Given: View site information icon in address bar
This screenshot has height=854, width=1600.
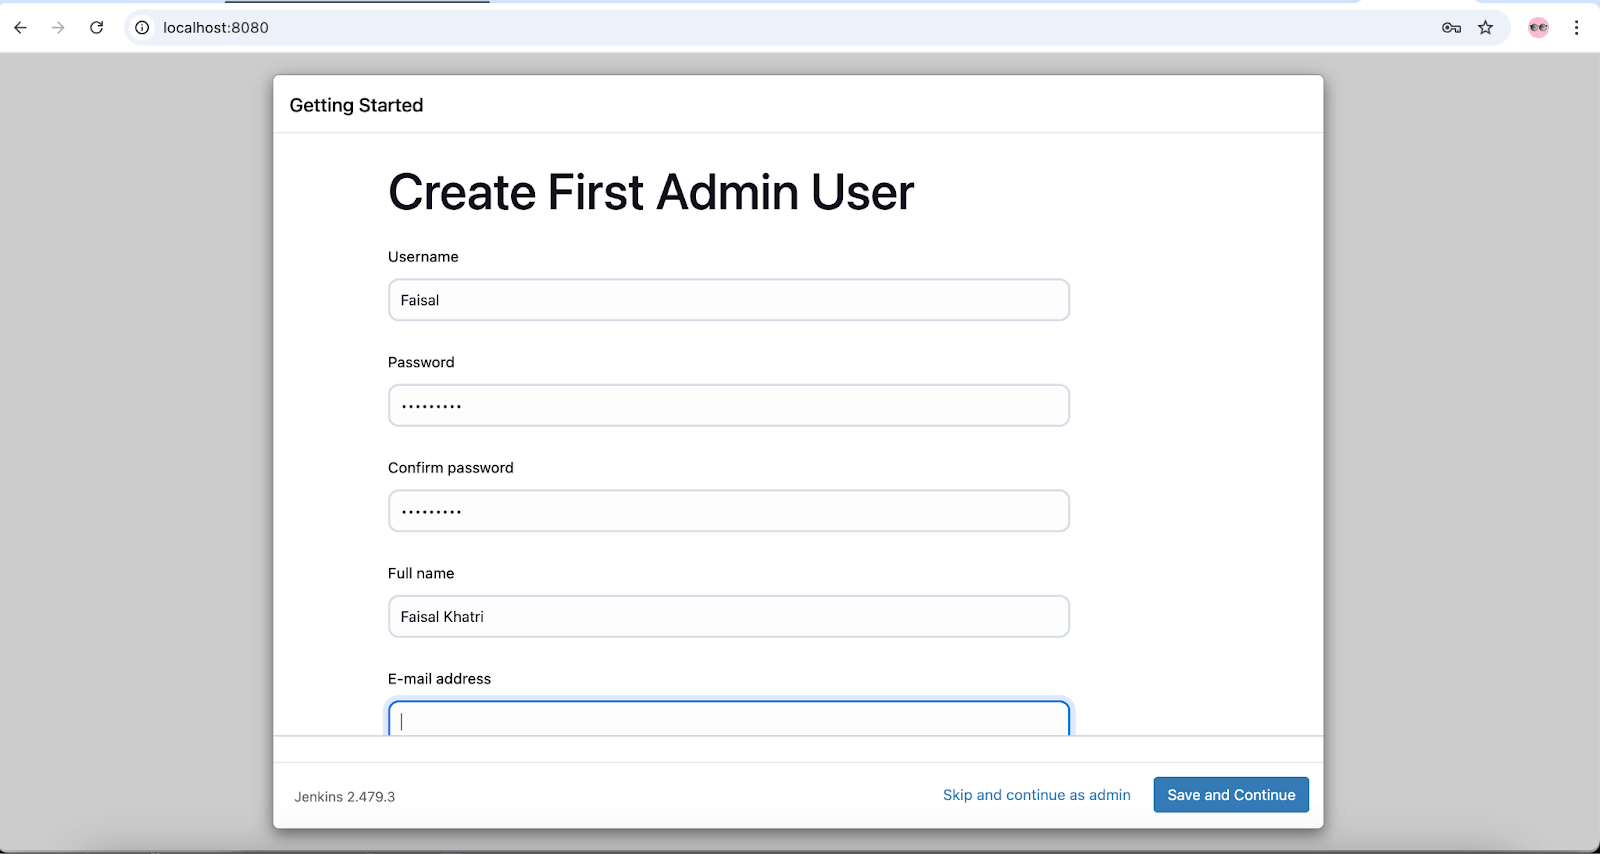Looking at the screenshot, I should (142, 28).
